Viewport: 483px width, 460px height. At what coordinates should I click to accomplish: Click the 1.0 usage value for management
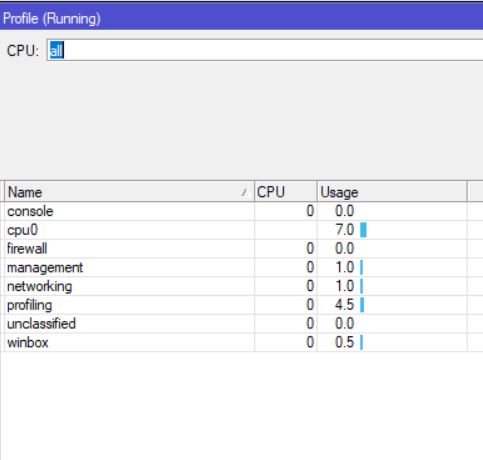click(x=345, y=267)
